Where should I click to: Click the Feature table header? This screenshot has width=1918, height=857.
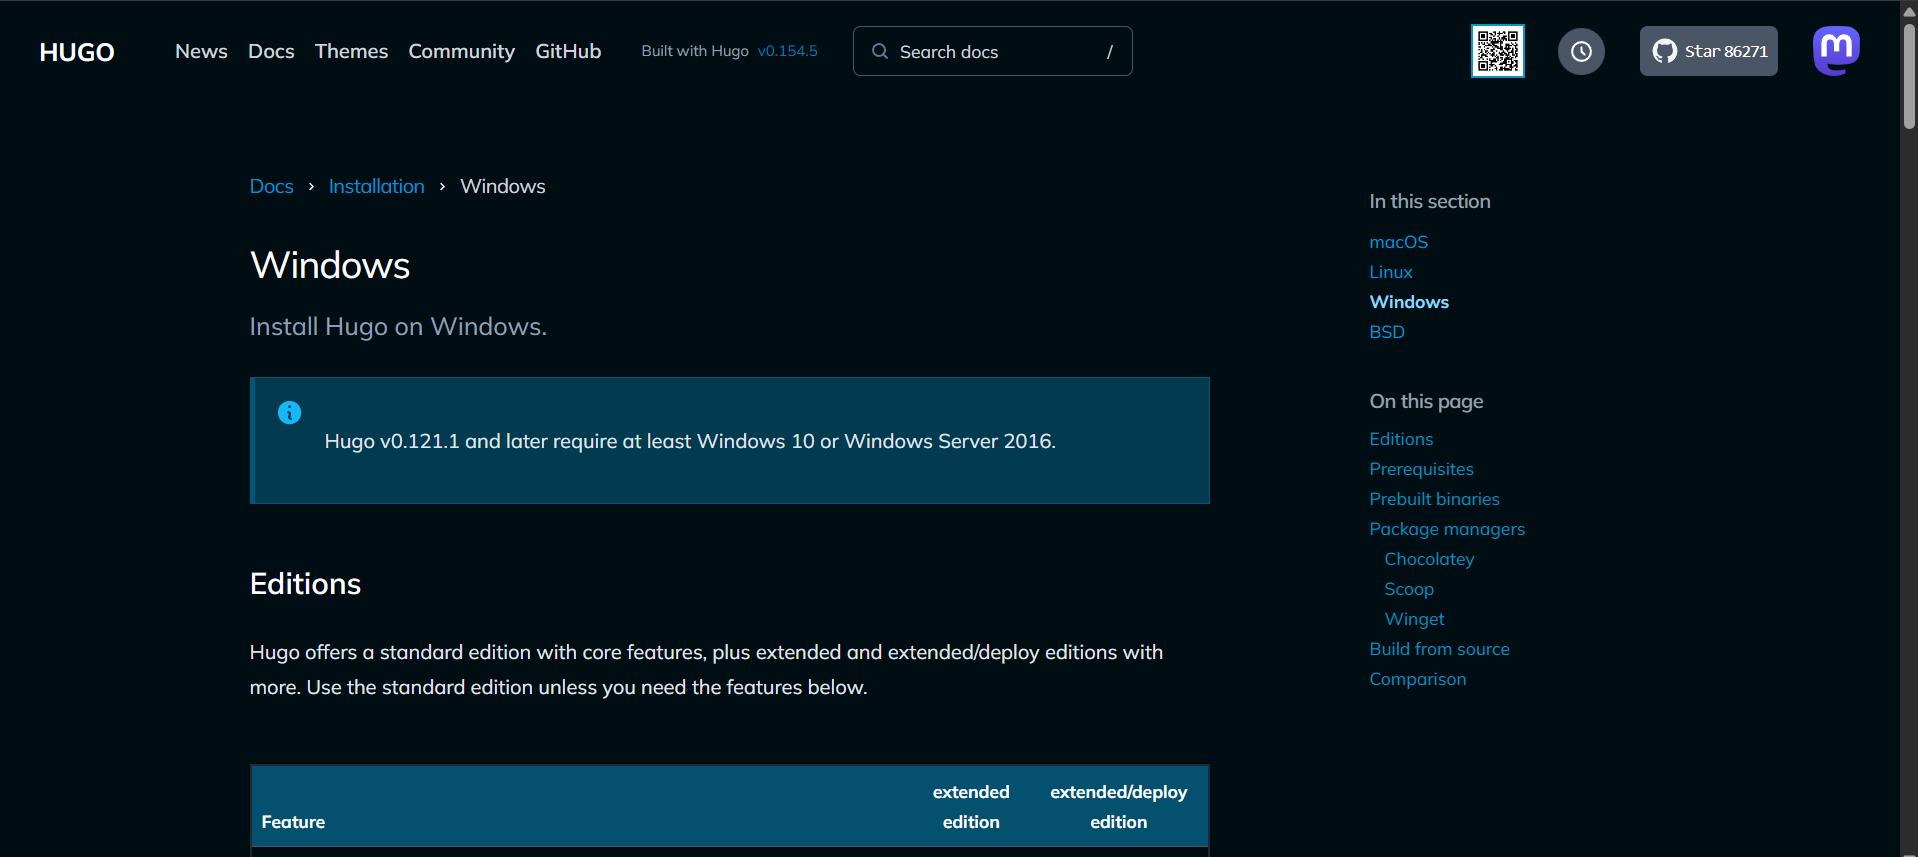tap(293, 822)
